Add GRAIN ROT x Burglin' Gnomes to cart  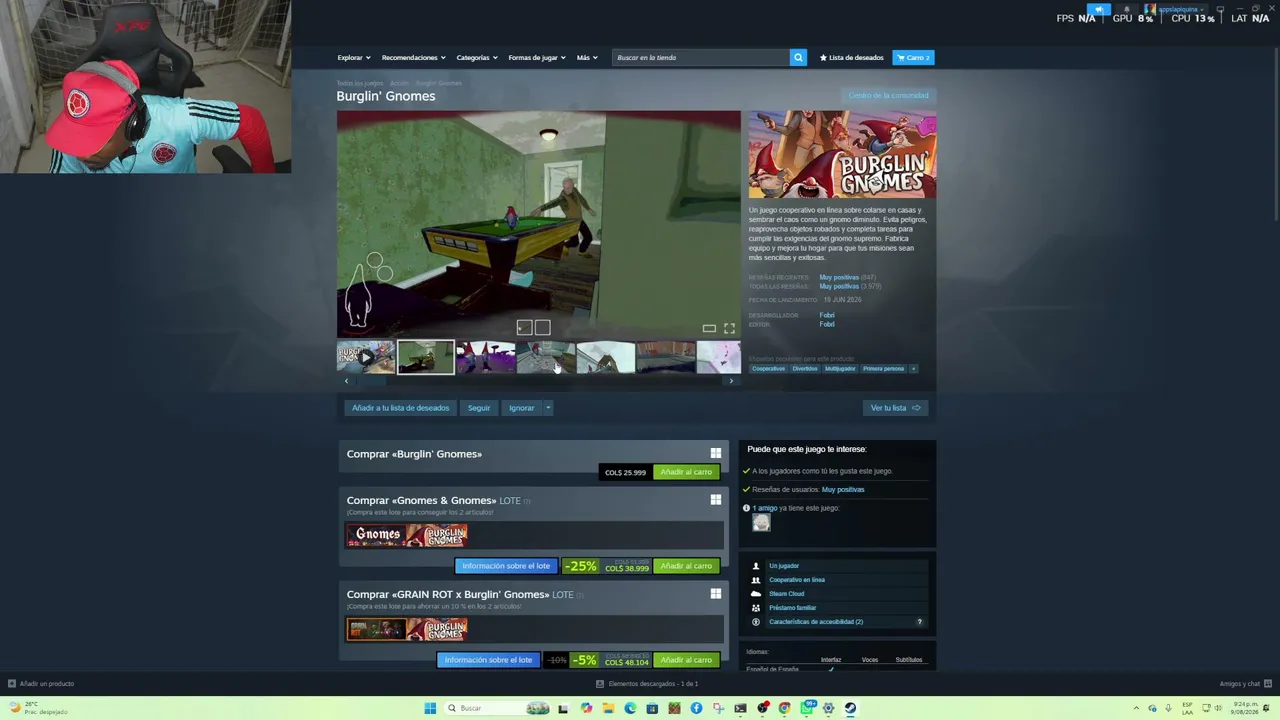686,660
